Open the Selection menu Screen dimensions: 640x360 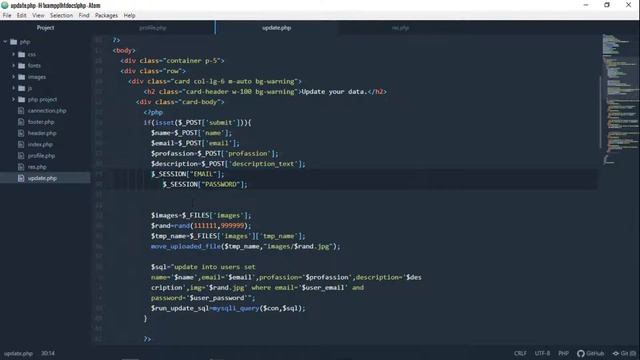tap(61, 16)
